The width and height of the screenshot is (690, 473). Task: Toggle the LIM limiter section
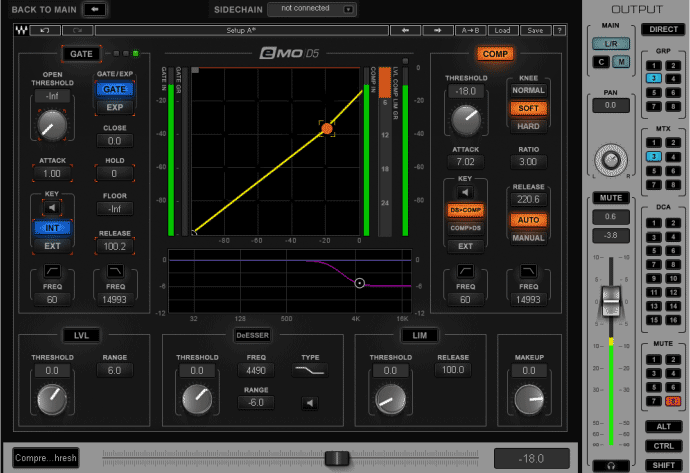[419, 335]
